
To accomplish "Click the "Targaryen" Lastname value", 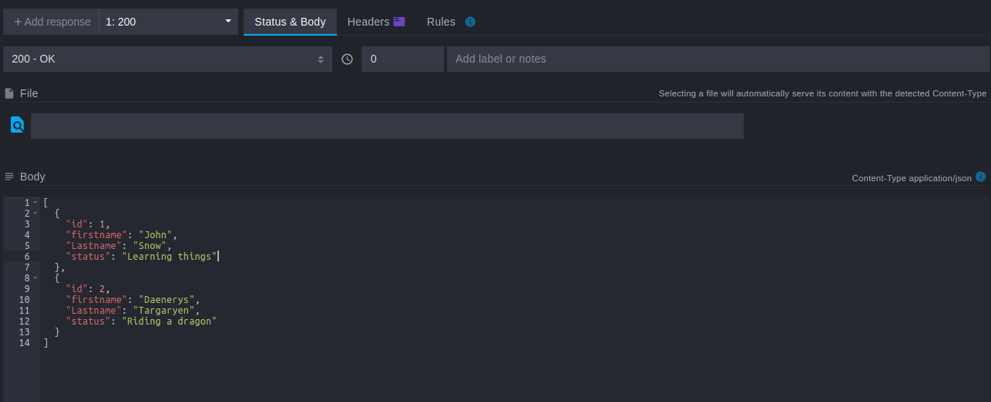I will coord(166,310).
